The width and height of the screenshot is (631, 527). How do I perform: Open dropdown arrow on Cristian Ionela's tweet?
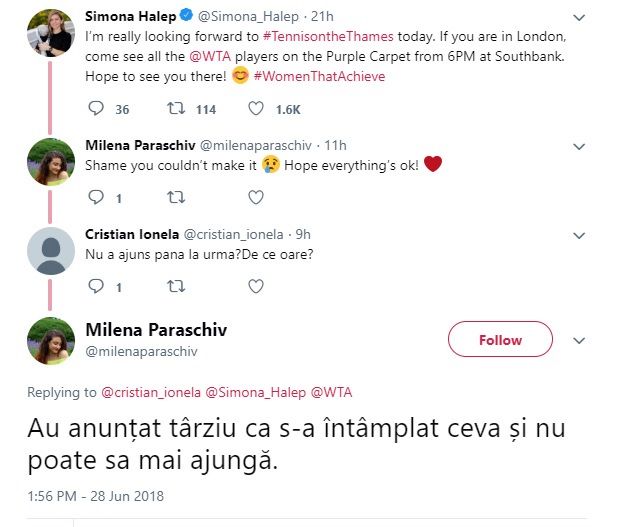pos(579,235)
